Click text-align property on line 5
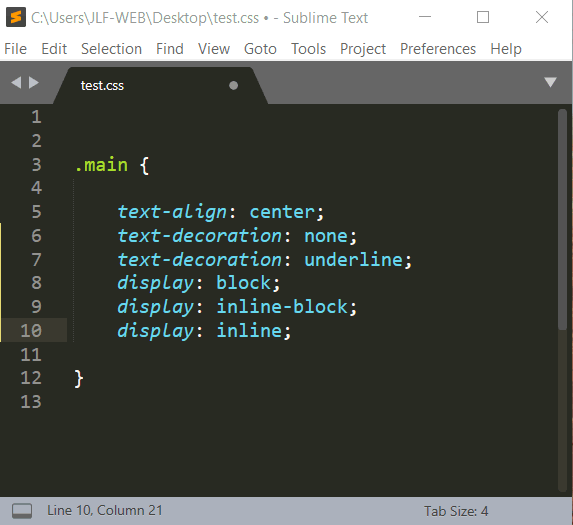 172,212
